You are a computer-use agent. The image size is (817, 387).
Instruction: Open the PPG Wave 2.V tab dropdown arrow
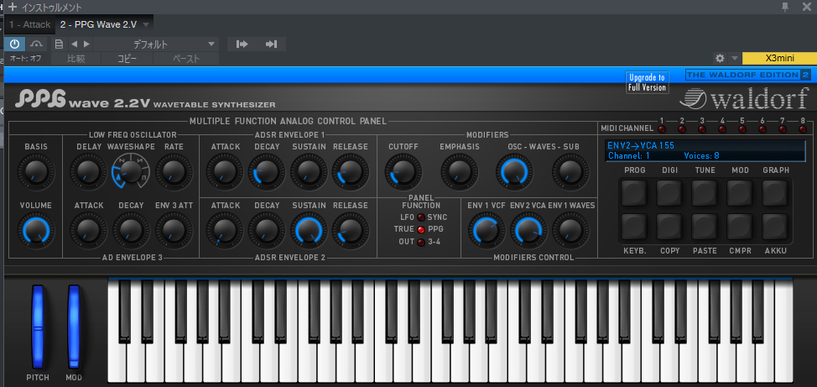pos(146,24)
